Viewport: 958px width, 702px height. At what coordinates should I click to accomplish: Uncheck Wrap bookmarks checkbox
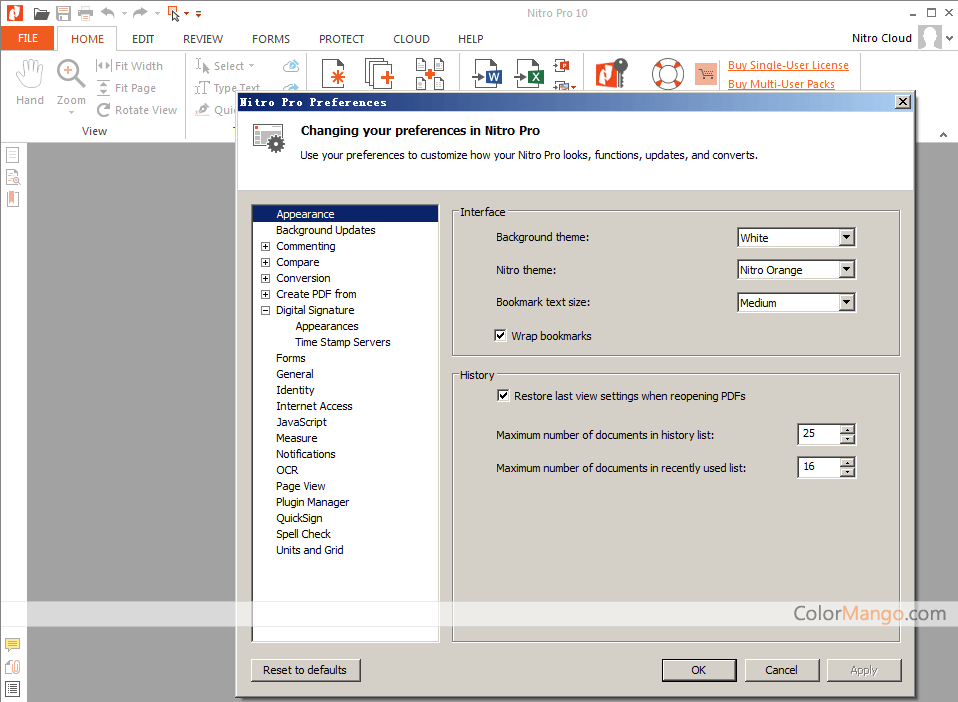[x=501, y=336]
